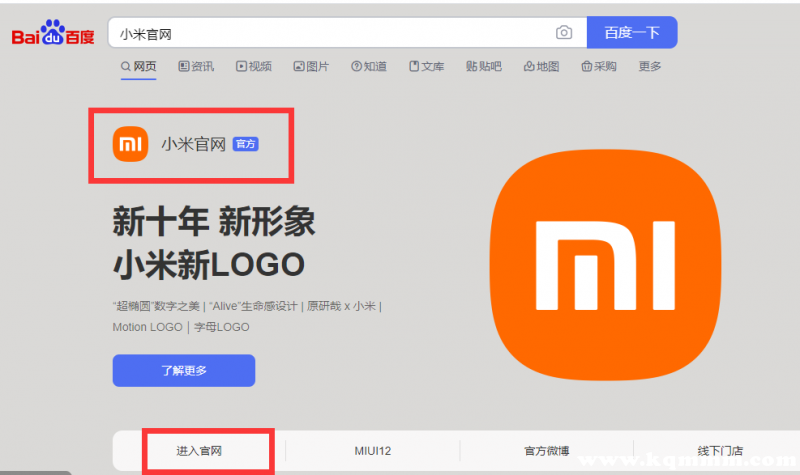Open the MIUI12 link
800x475 pixels.
point(372,451)
